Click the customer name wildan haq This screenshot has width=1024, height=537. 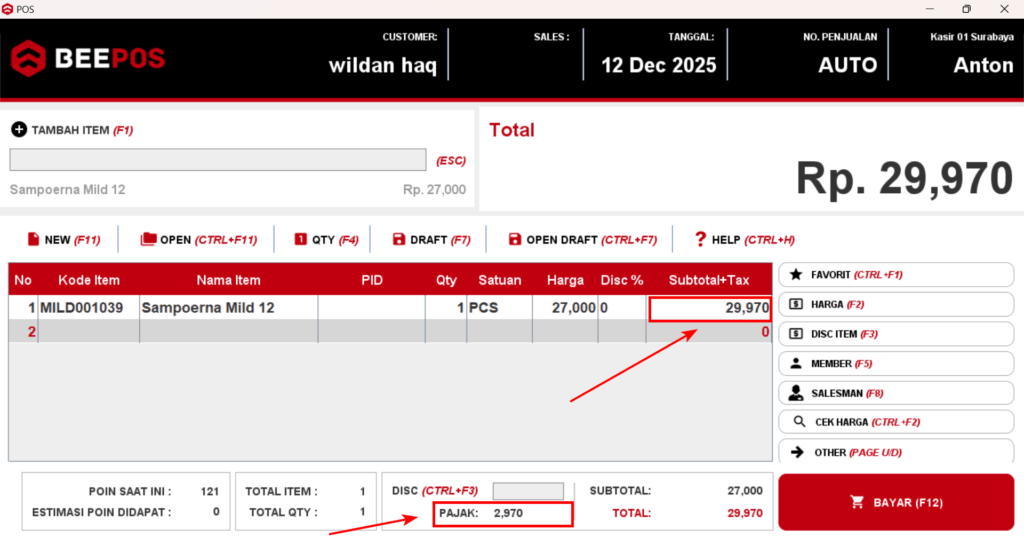[x=383, y=65]
